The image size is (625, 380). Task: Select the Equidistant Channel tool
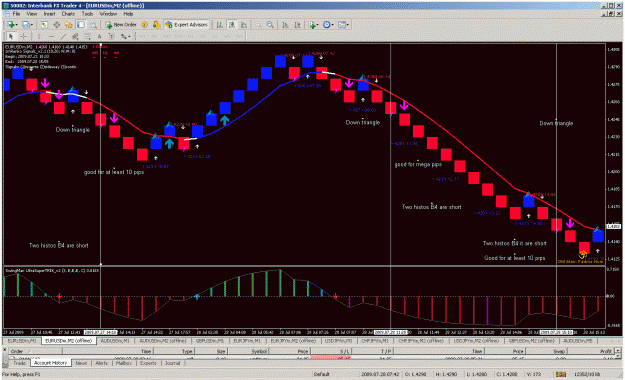click(x=75, y=37)
